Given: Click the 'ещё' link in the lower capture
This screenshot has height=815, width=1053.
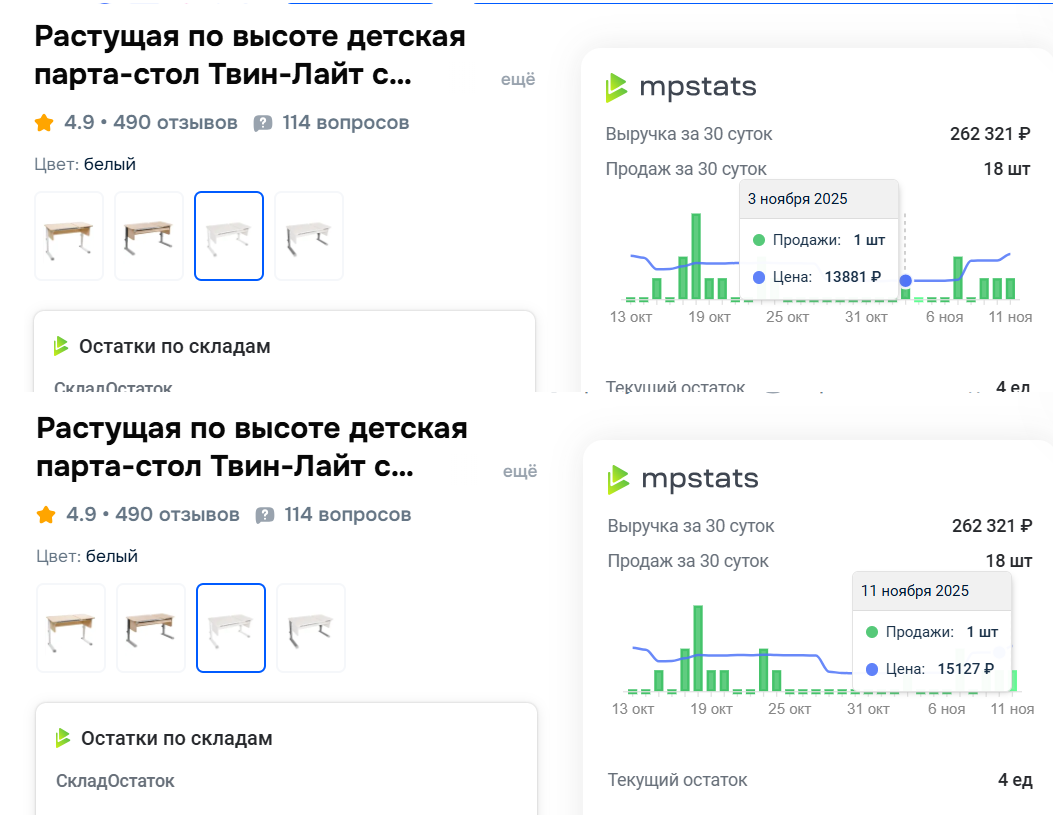Looking at the screenshot, I should pyautogui.click(x=520, y=471).
